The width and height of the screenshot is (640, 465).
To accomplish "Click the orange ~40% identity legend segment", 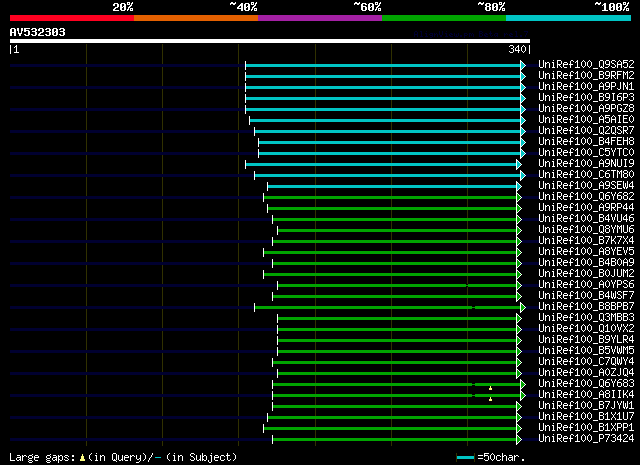I will click(196, 18).
